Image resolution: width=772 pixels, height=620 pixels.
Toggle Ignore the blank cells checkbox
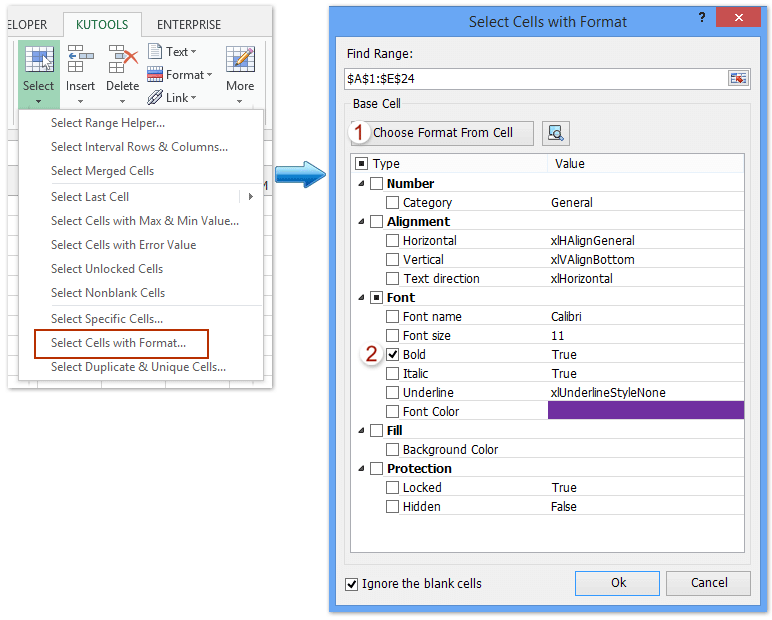click(x=352, y=584)
